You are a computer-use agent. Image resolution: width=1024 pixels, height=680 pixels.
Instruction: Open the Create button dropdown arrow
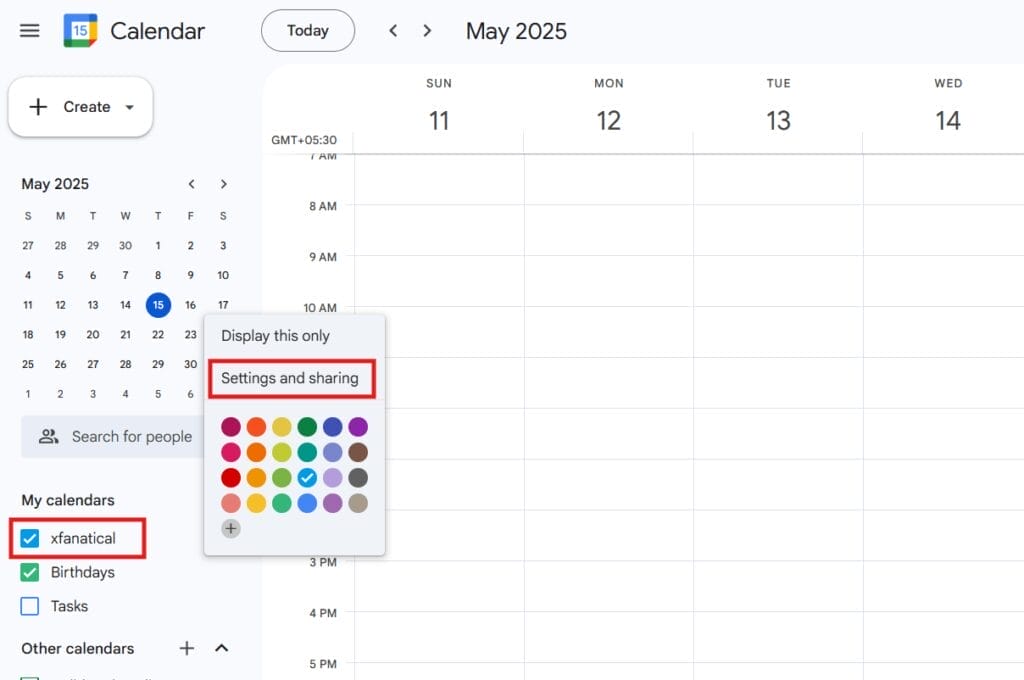129,107
